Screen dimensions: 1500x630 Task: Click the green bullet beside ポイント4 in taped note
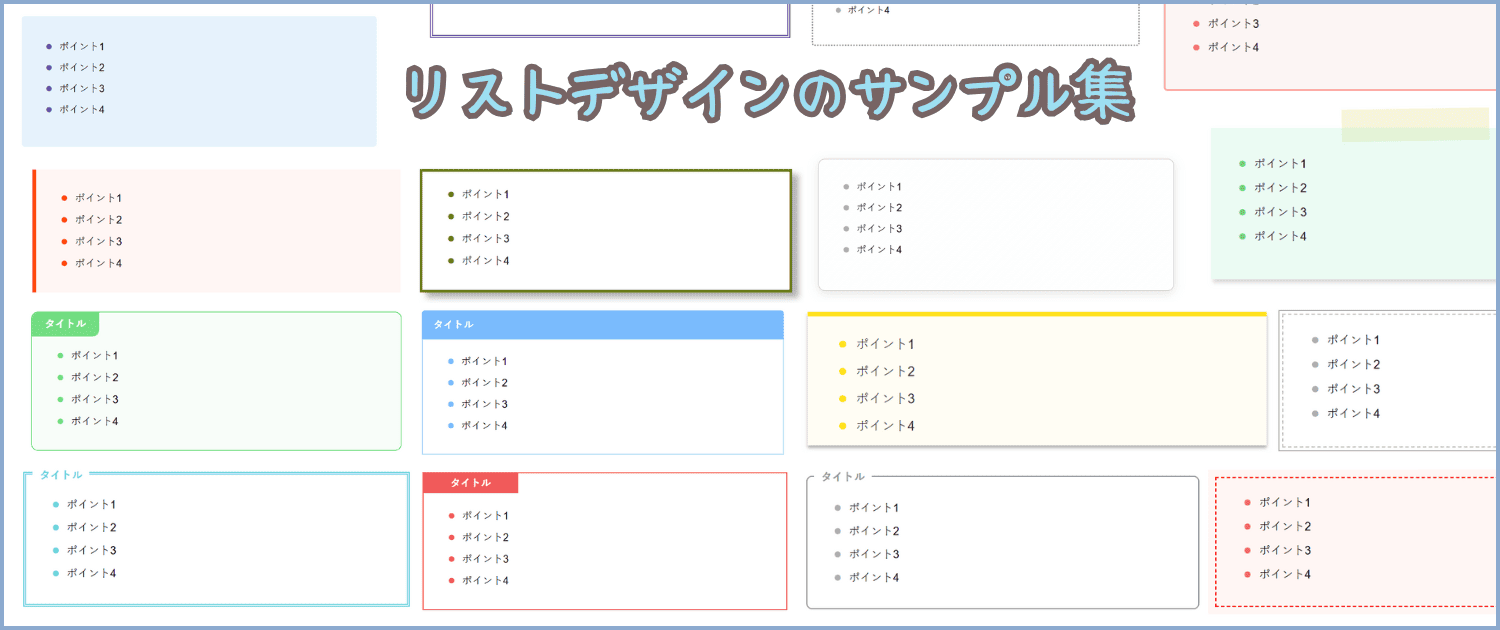tap(1242, 236)
